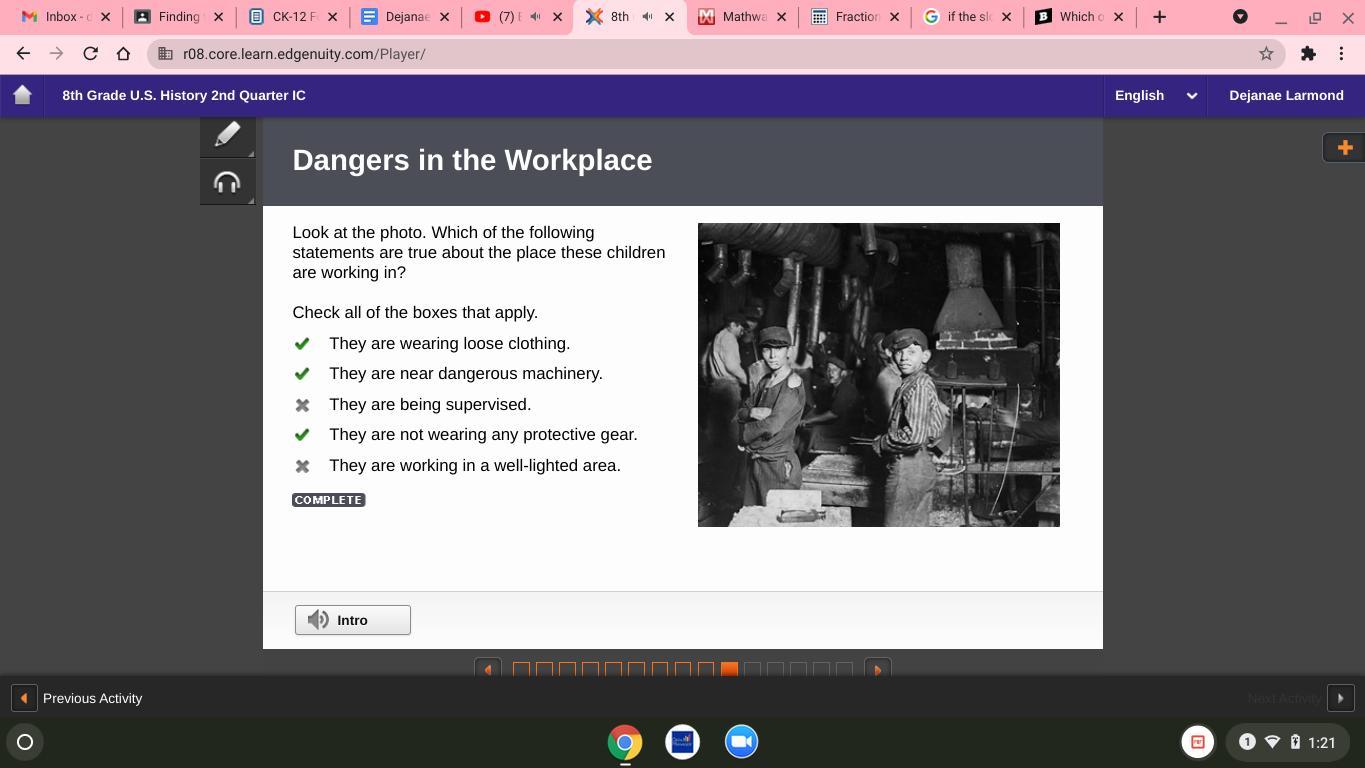
Task: Open the ChromeOS launcher circle
Action: pyautogui.click(x=25, y=742)
